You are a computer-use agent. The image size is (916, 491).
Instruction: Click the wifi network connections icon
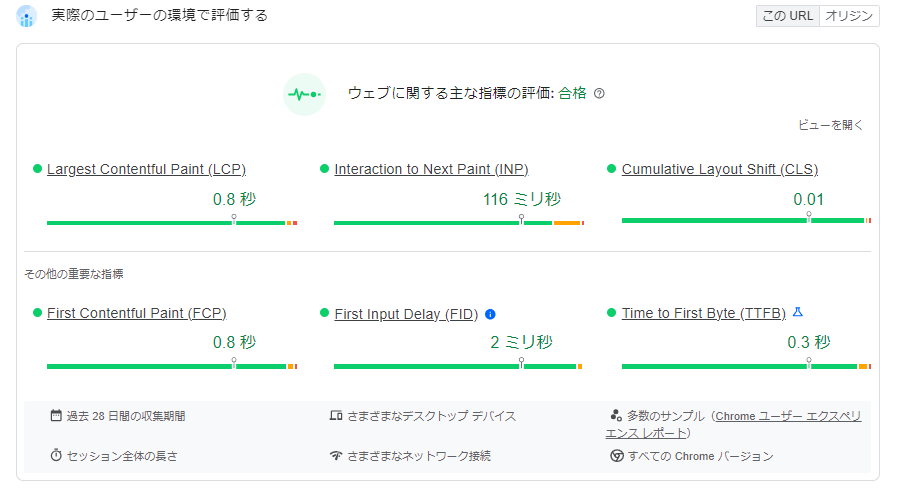pyautogui.click(x=336, y=455)
